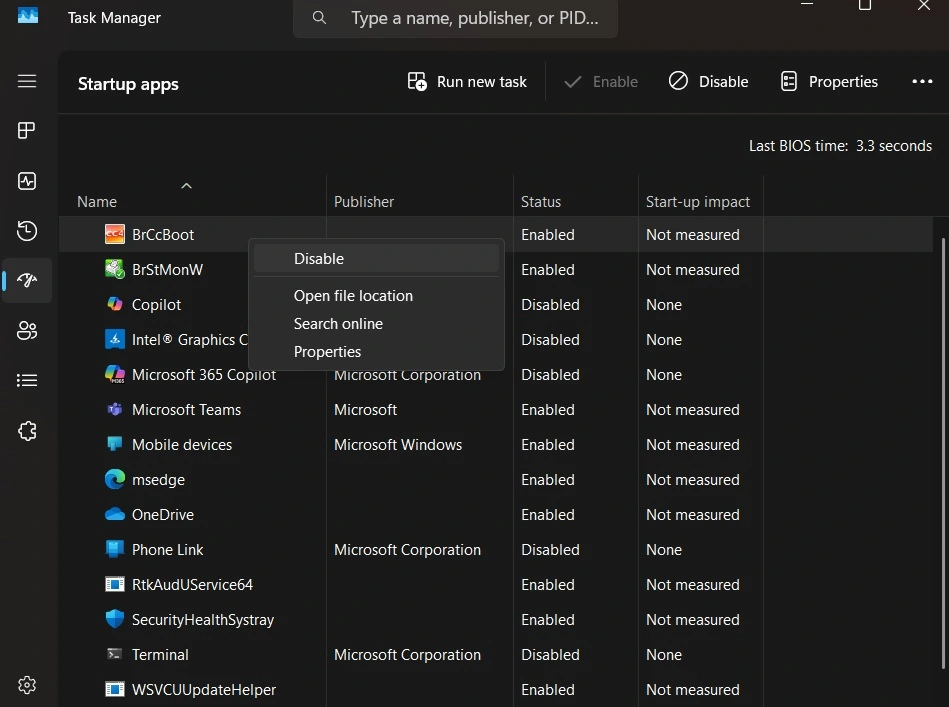
Task: Click the greyed Enable toolbar button
Action: click(x=600, y=82)
